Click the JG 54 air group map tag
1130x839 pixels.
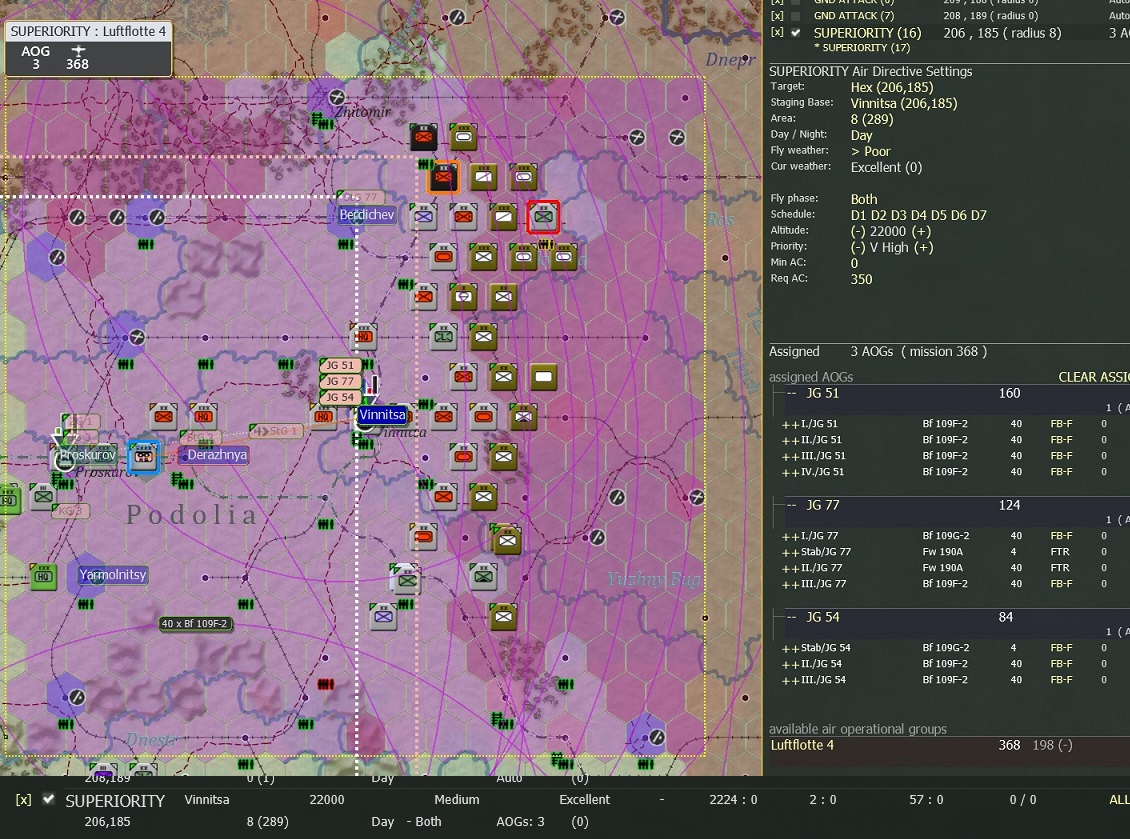[x=340, y=397]
